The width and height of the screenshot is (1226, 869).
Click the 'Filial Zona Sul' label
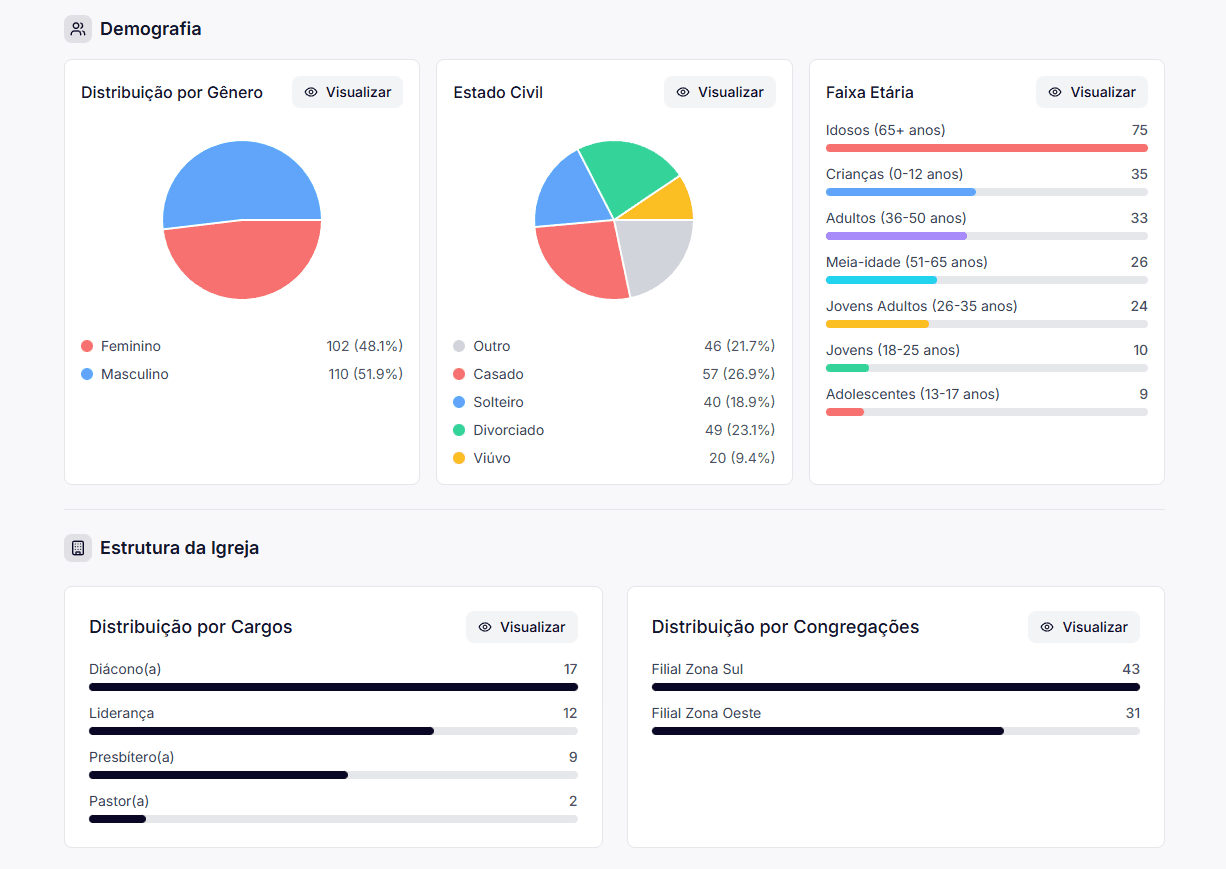(698, 669)
